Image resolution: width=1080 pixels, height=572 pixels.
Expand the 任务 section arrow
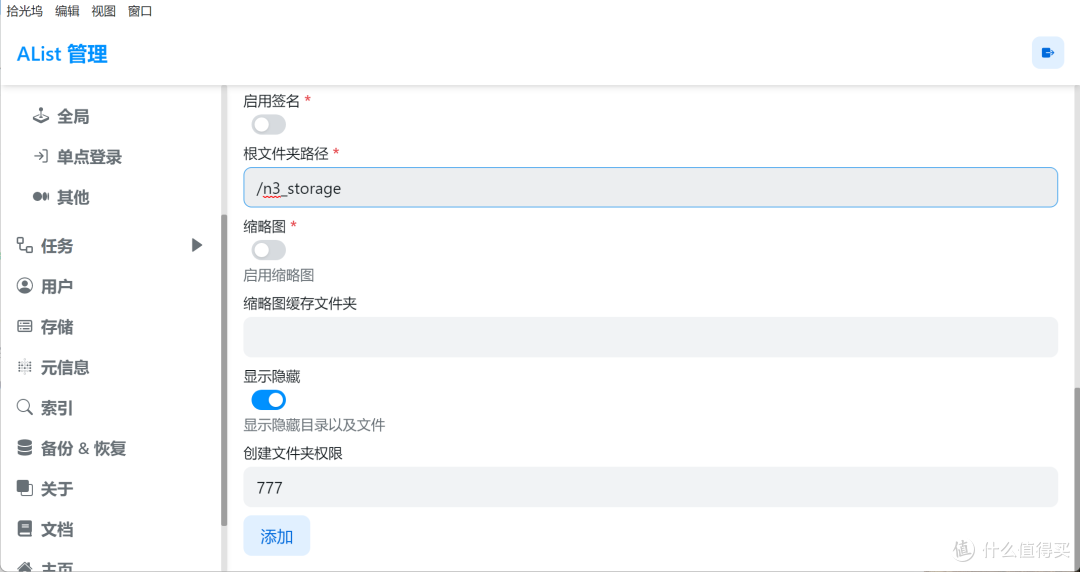coord(197,245)
